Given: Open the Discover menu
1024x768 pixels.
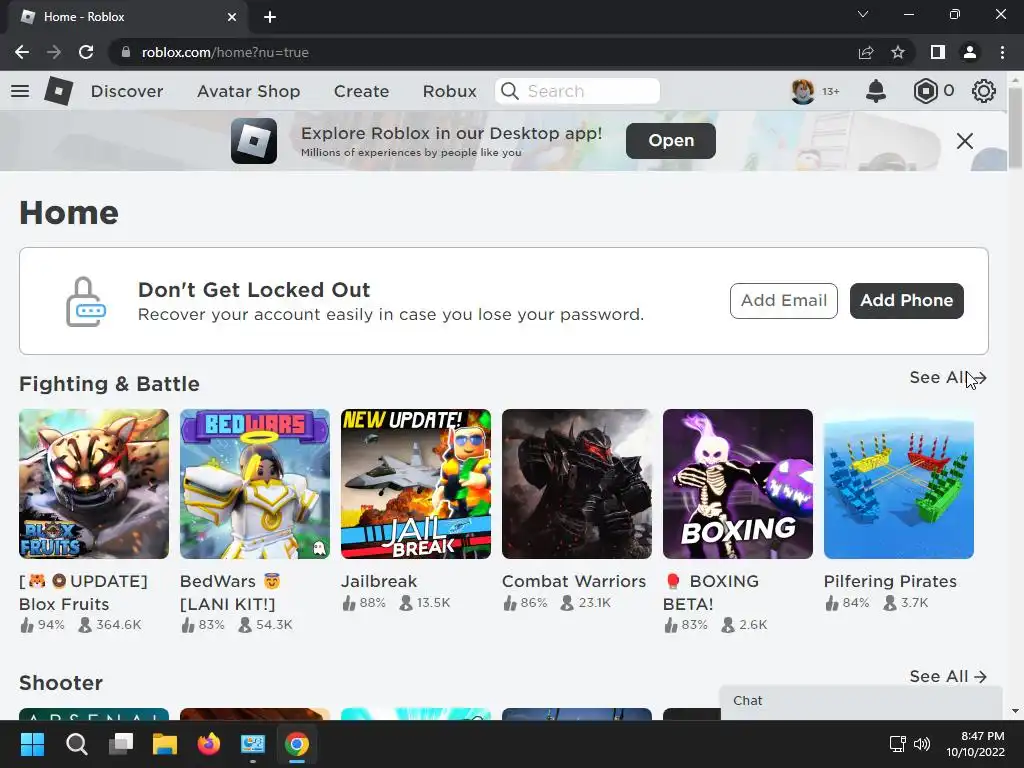Looking at the screenshot, I should (x=127, y=91).
